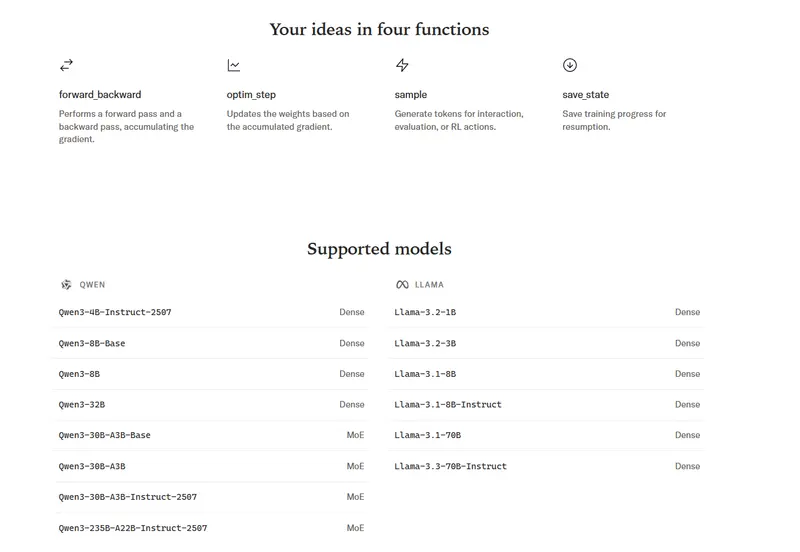Click the Meta Llama logo icon

(402, 285)
